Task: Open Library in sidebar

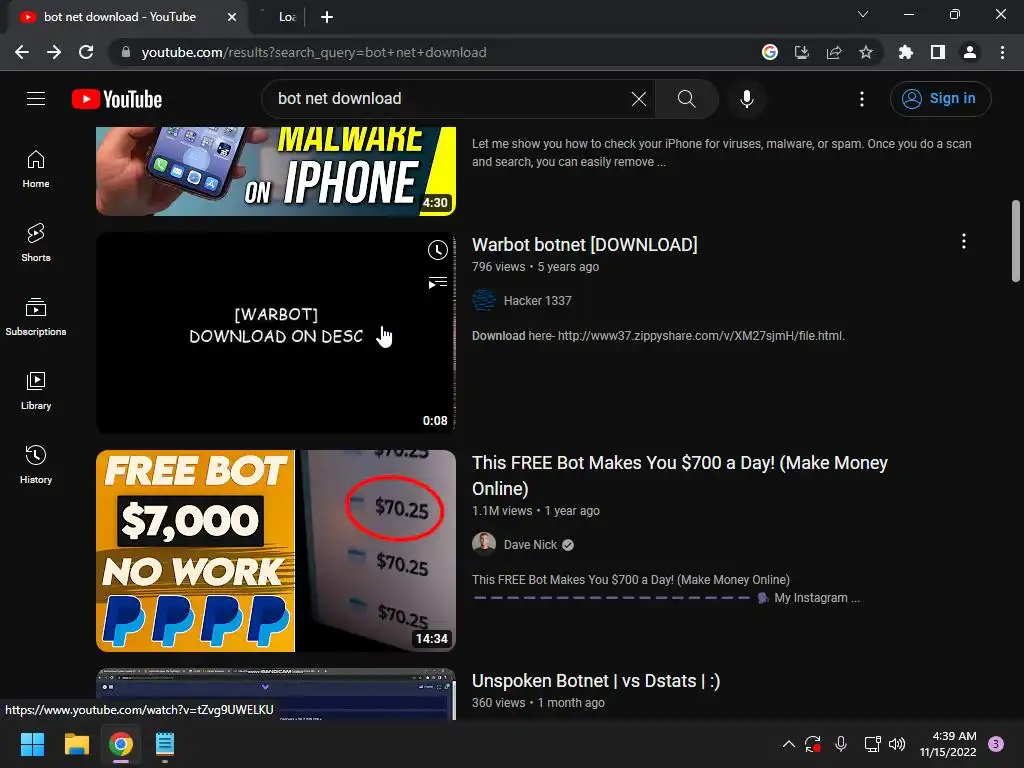Action: pyautogui.click(x=36, y=391)
